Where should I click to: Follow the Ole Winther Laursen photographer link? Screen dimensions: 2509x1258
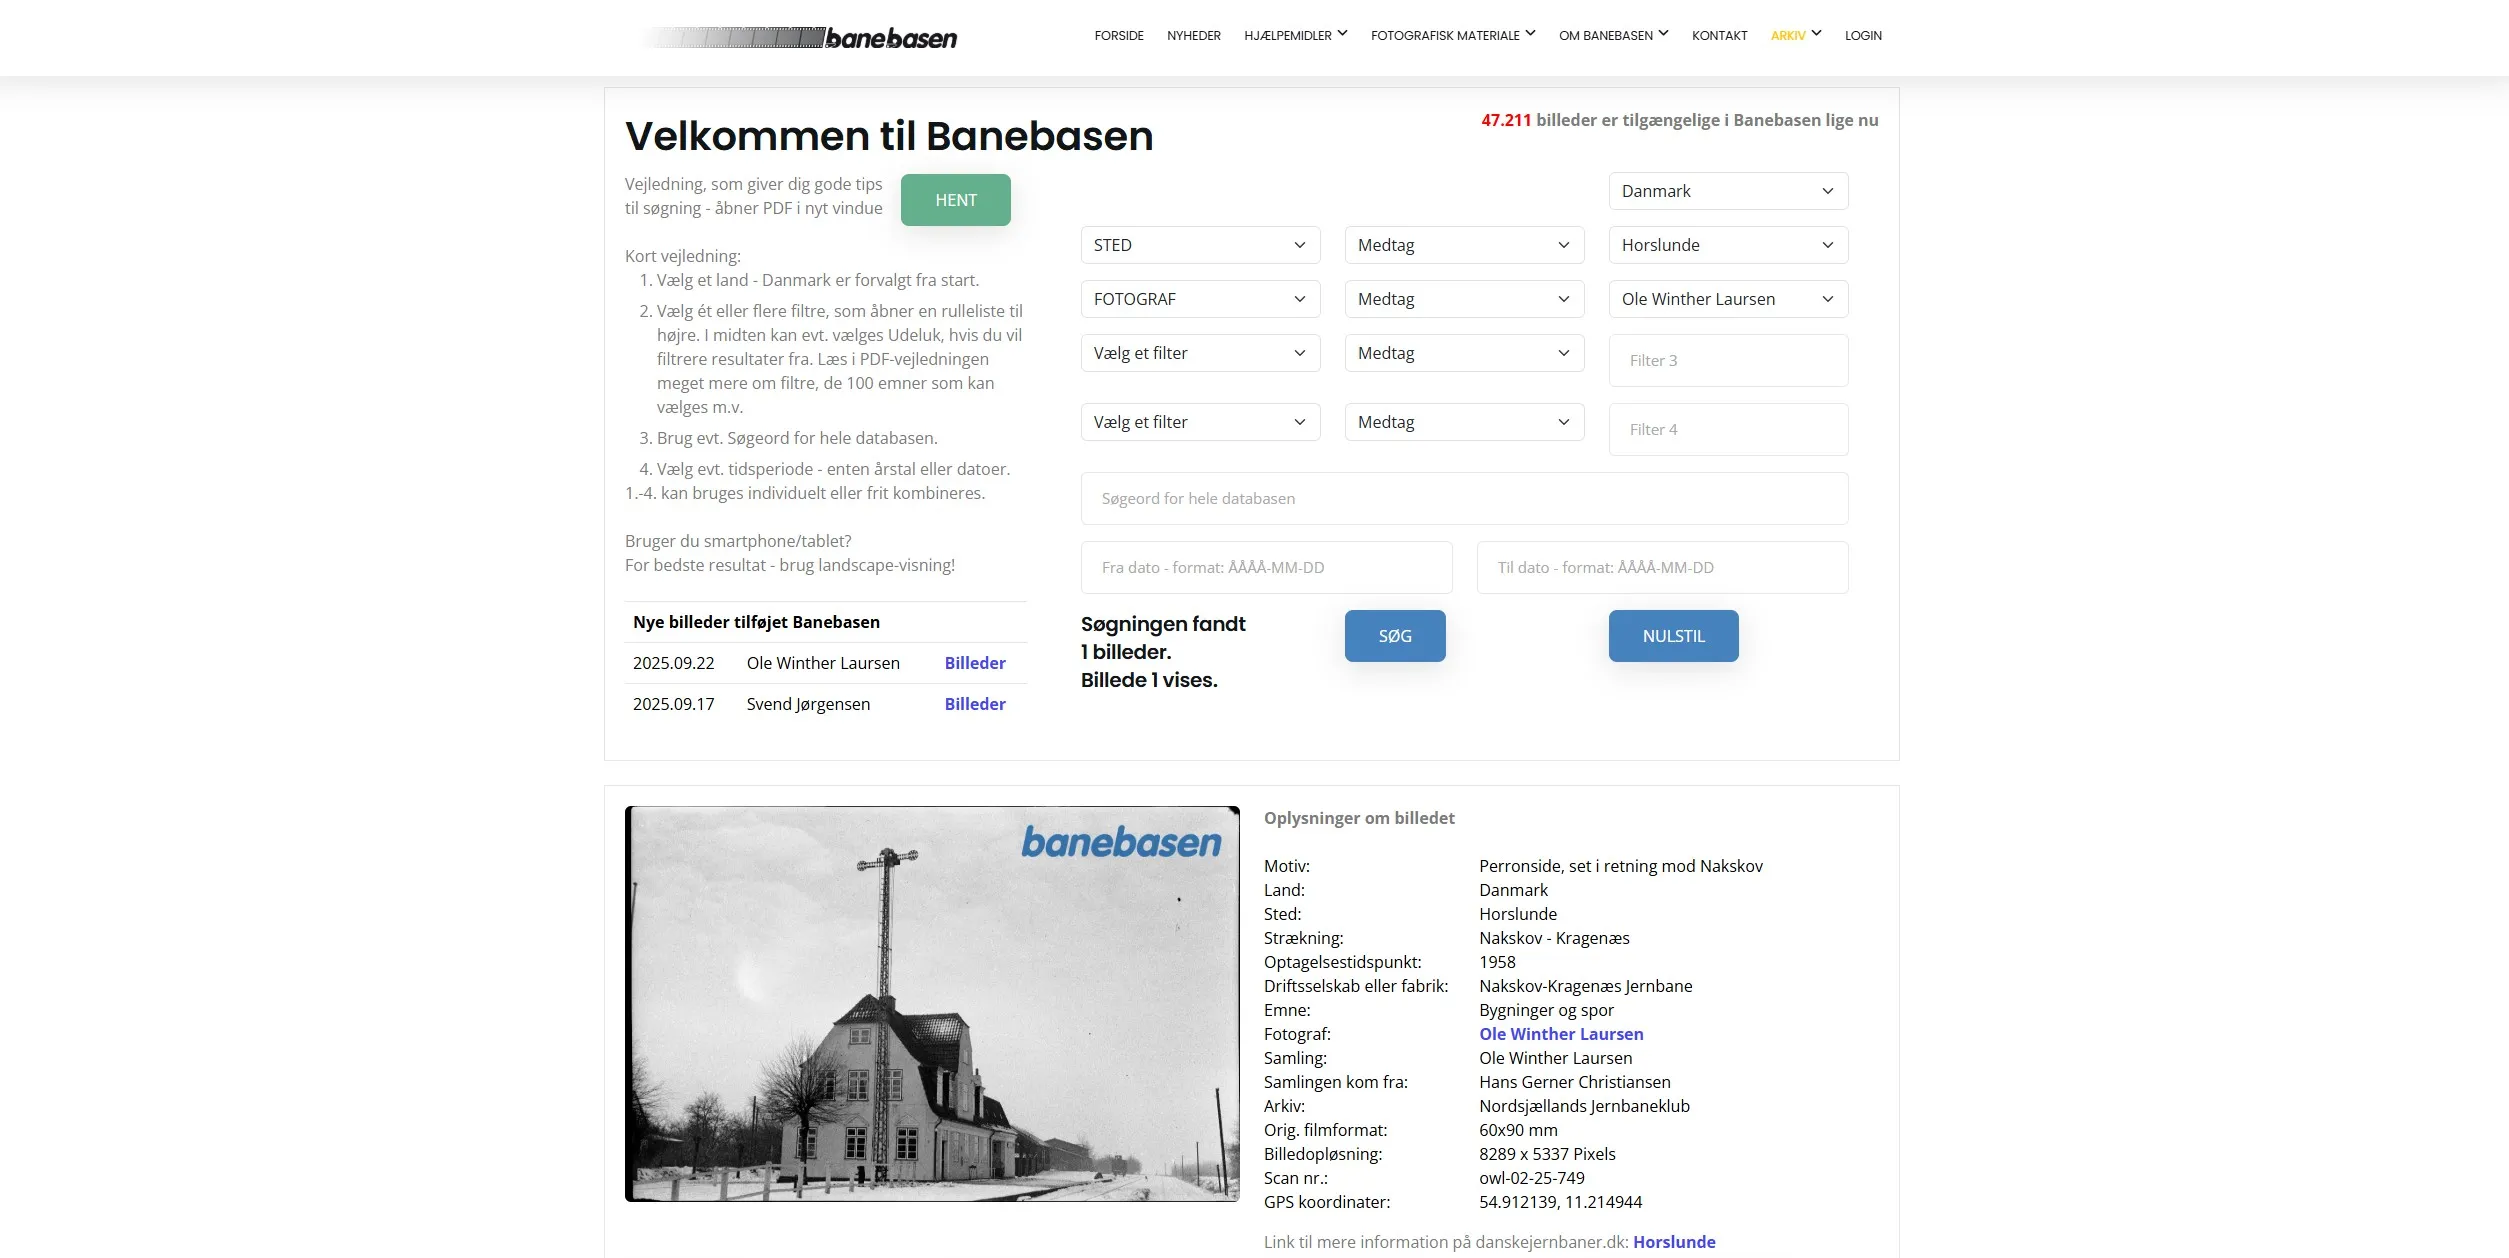1560,1034
